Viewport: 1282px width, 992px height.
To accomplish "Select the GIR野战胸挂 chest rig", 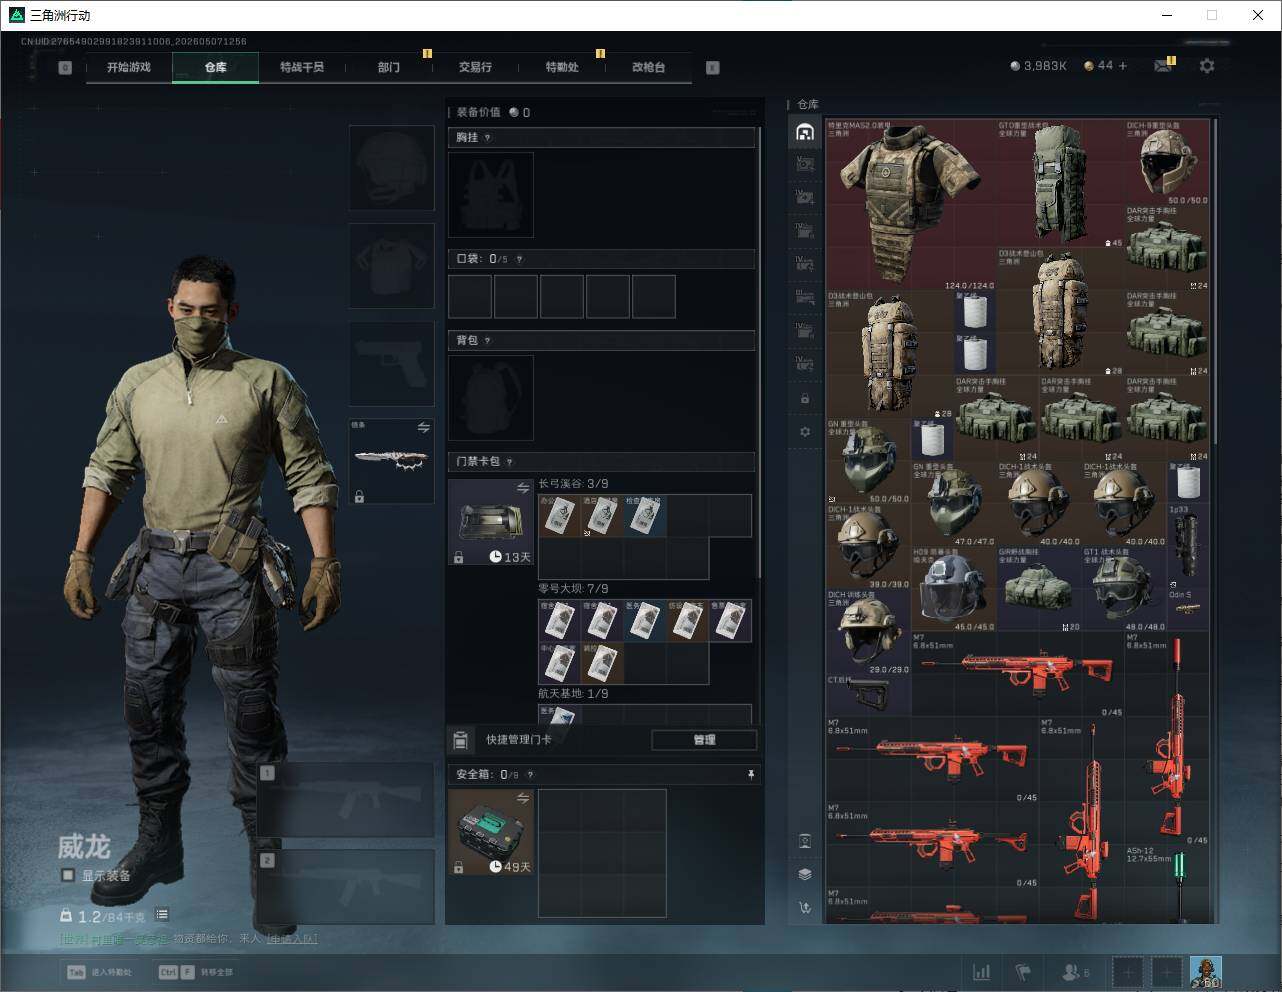I will (x=1039, y=589).
